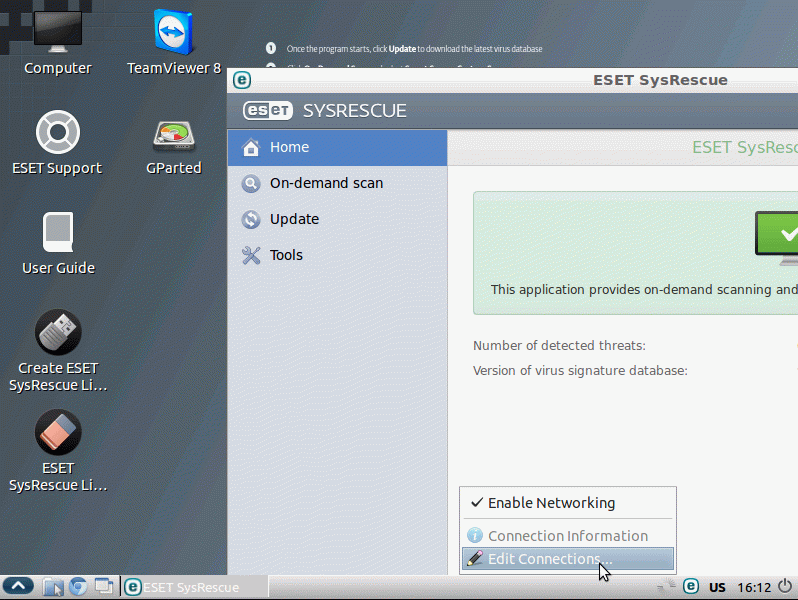The width and height of the screenshot is (798, 600).
Task: Click the show desktop taskbar icon
Action: point(103,586)
